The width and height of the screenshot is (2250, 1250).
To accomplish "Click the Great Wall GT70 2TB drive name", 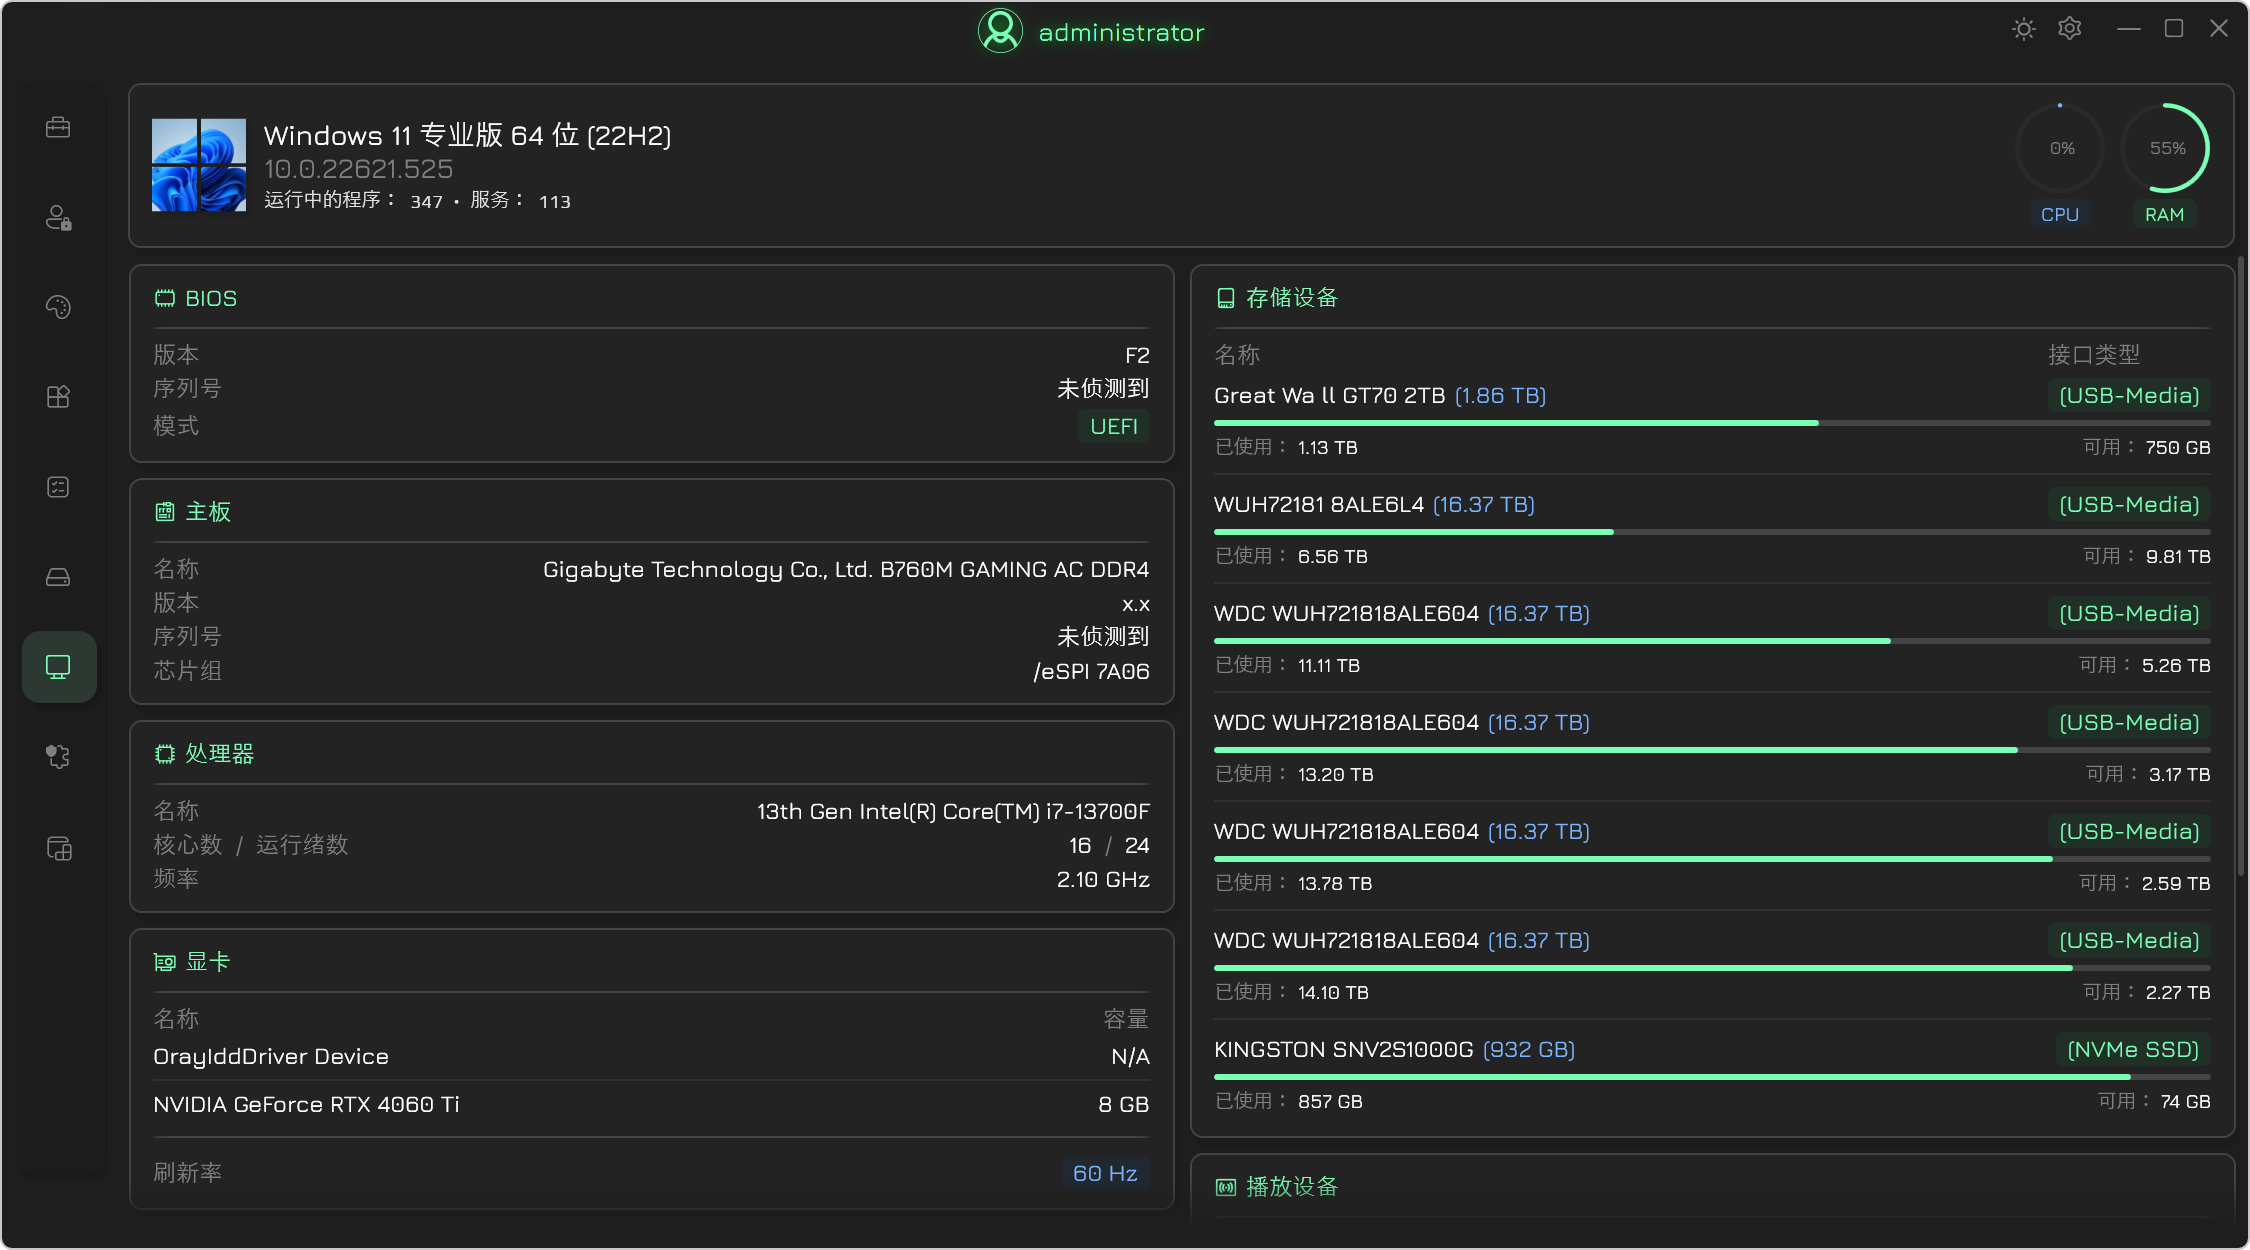I will (x=1329, y=395).
